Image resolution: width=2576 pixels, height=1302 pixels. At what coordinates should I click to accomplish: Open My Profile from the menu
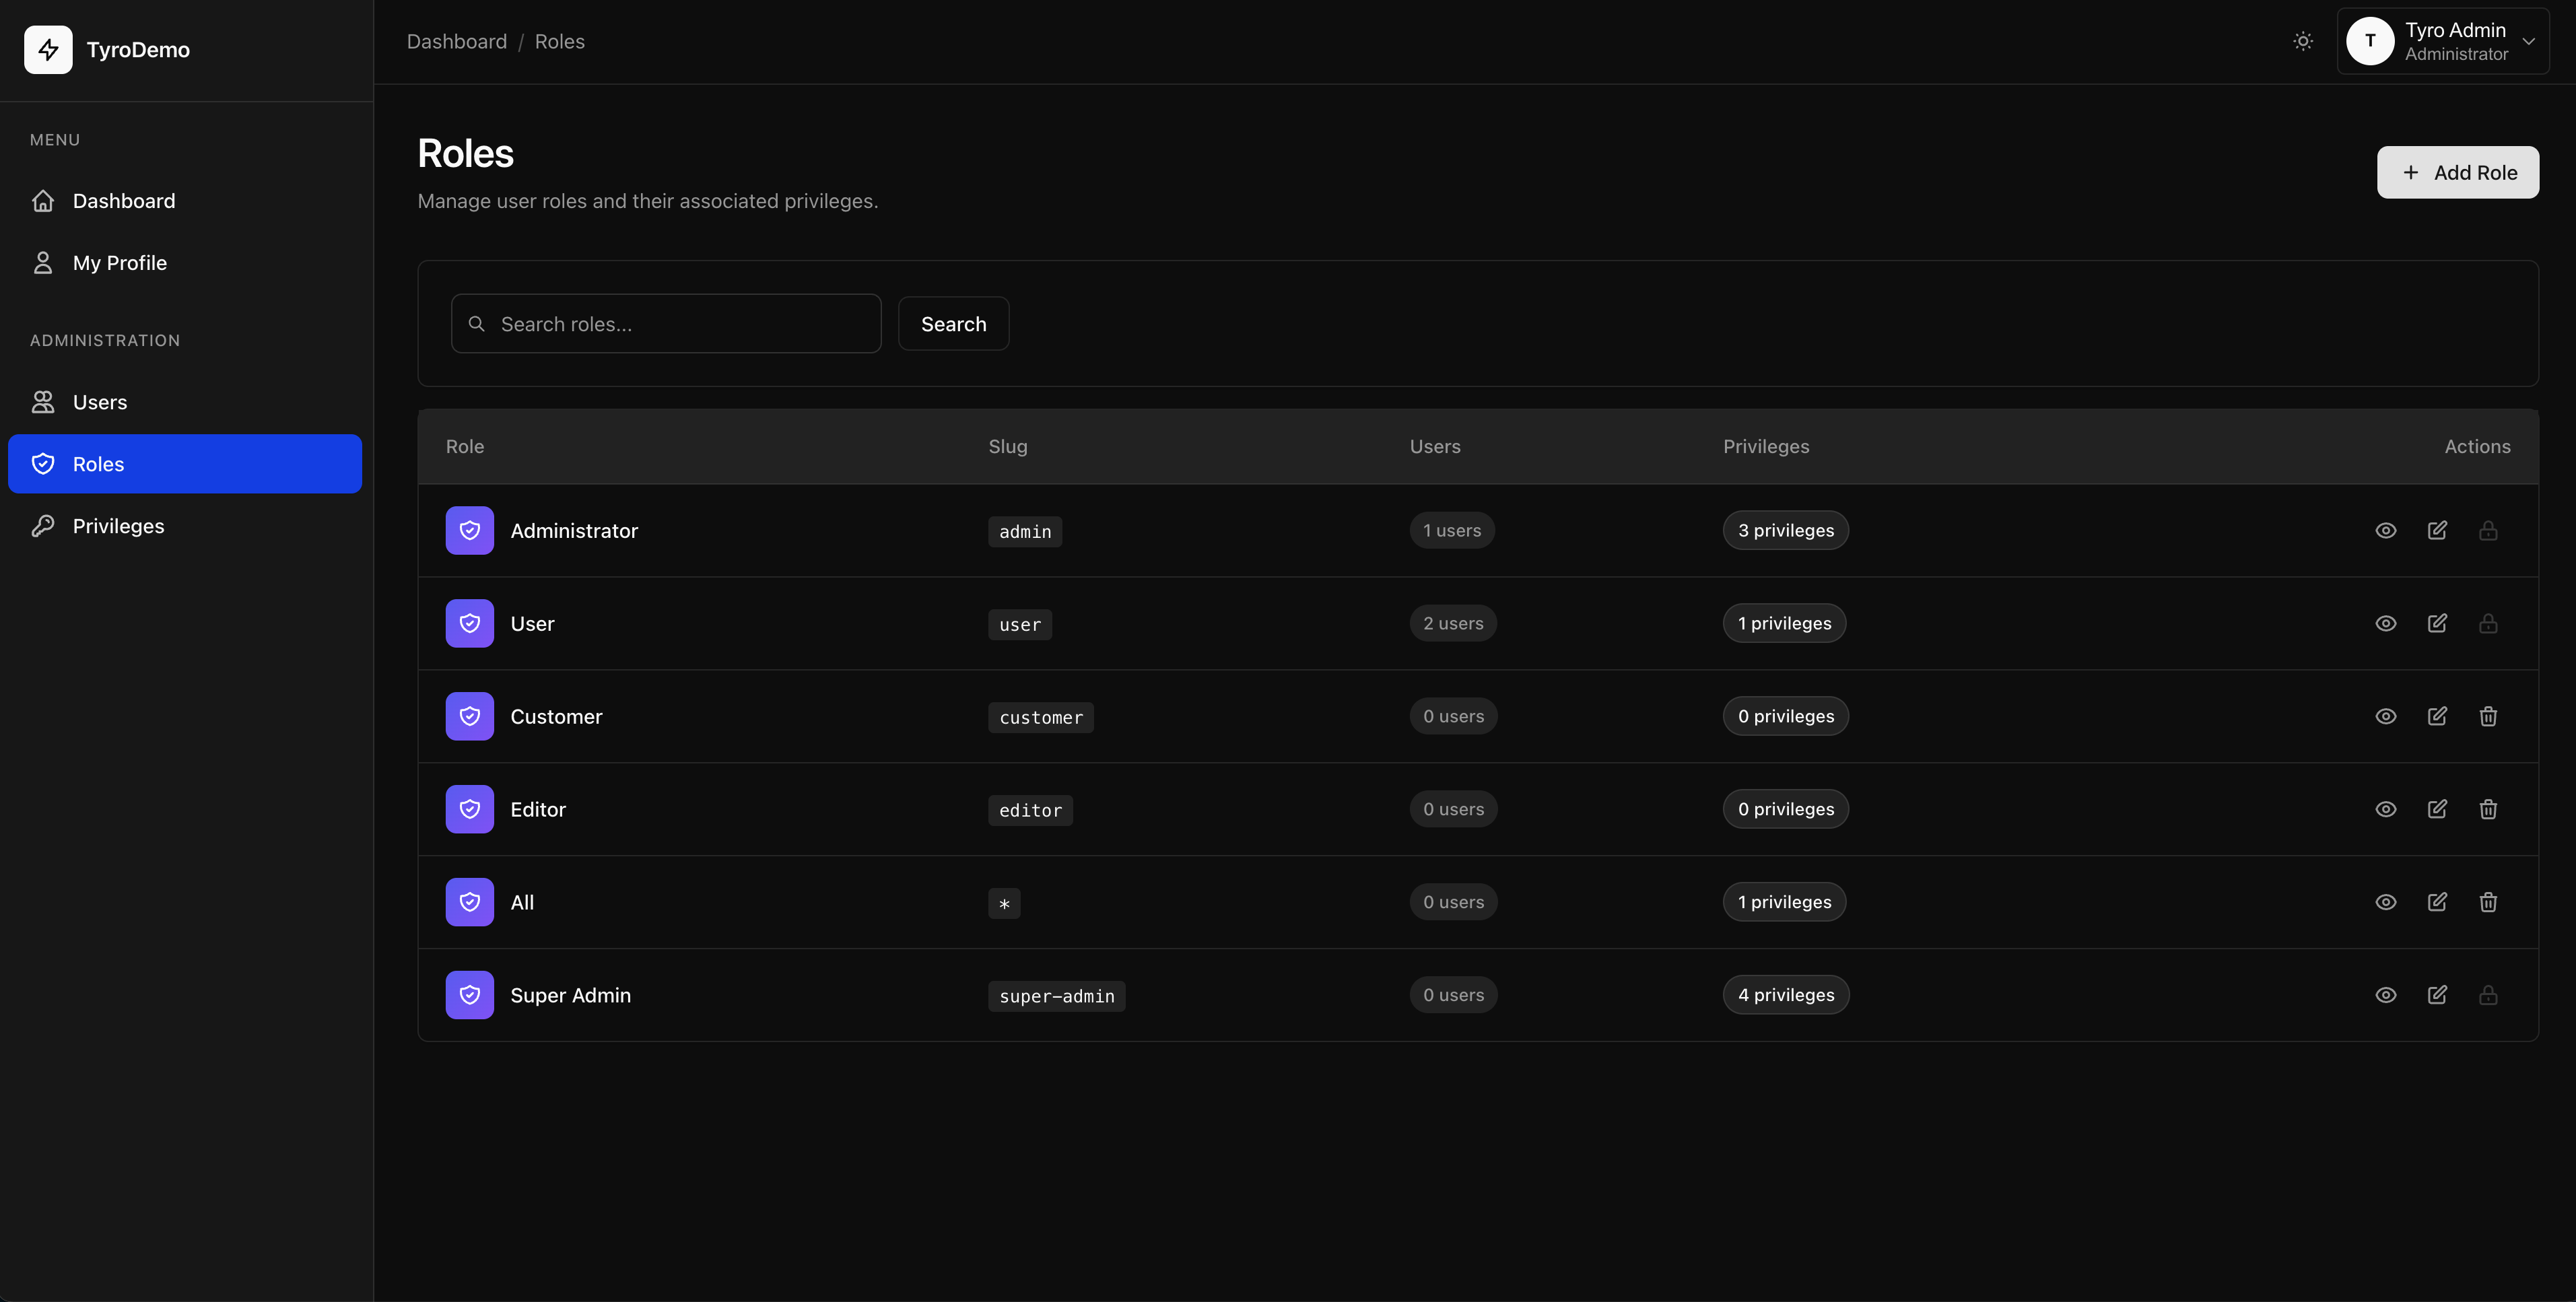[x=119, y=263]
